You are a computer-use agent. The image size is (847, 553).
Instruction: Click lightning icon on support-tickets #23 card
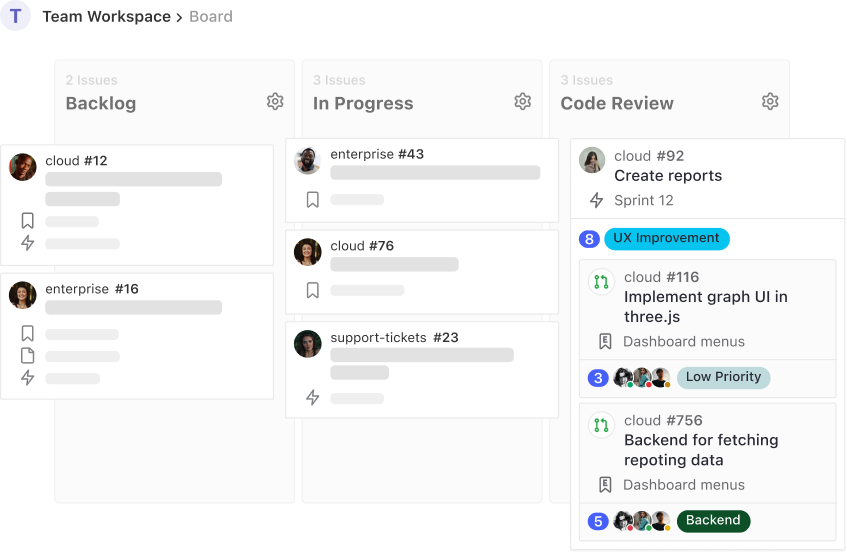(x=312, y=398)
